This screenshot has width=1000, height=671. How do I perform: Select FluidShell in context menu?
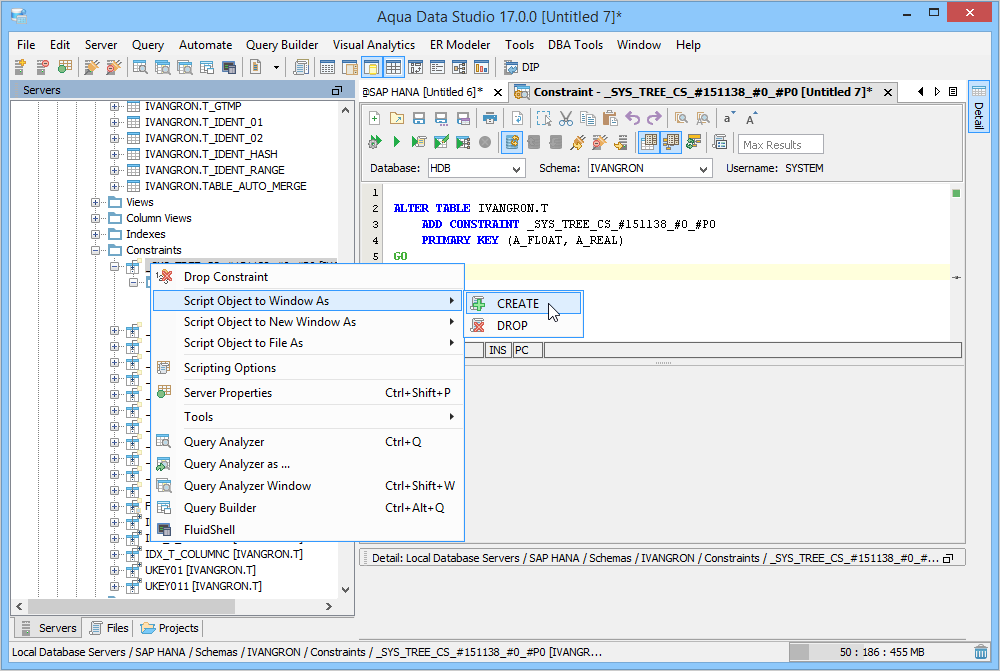pos(307,529)
